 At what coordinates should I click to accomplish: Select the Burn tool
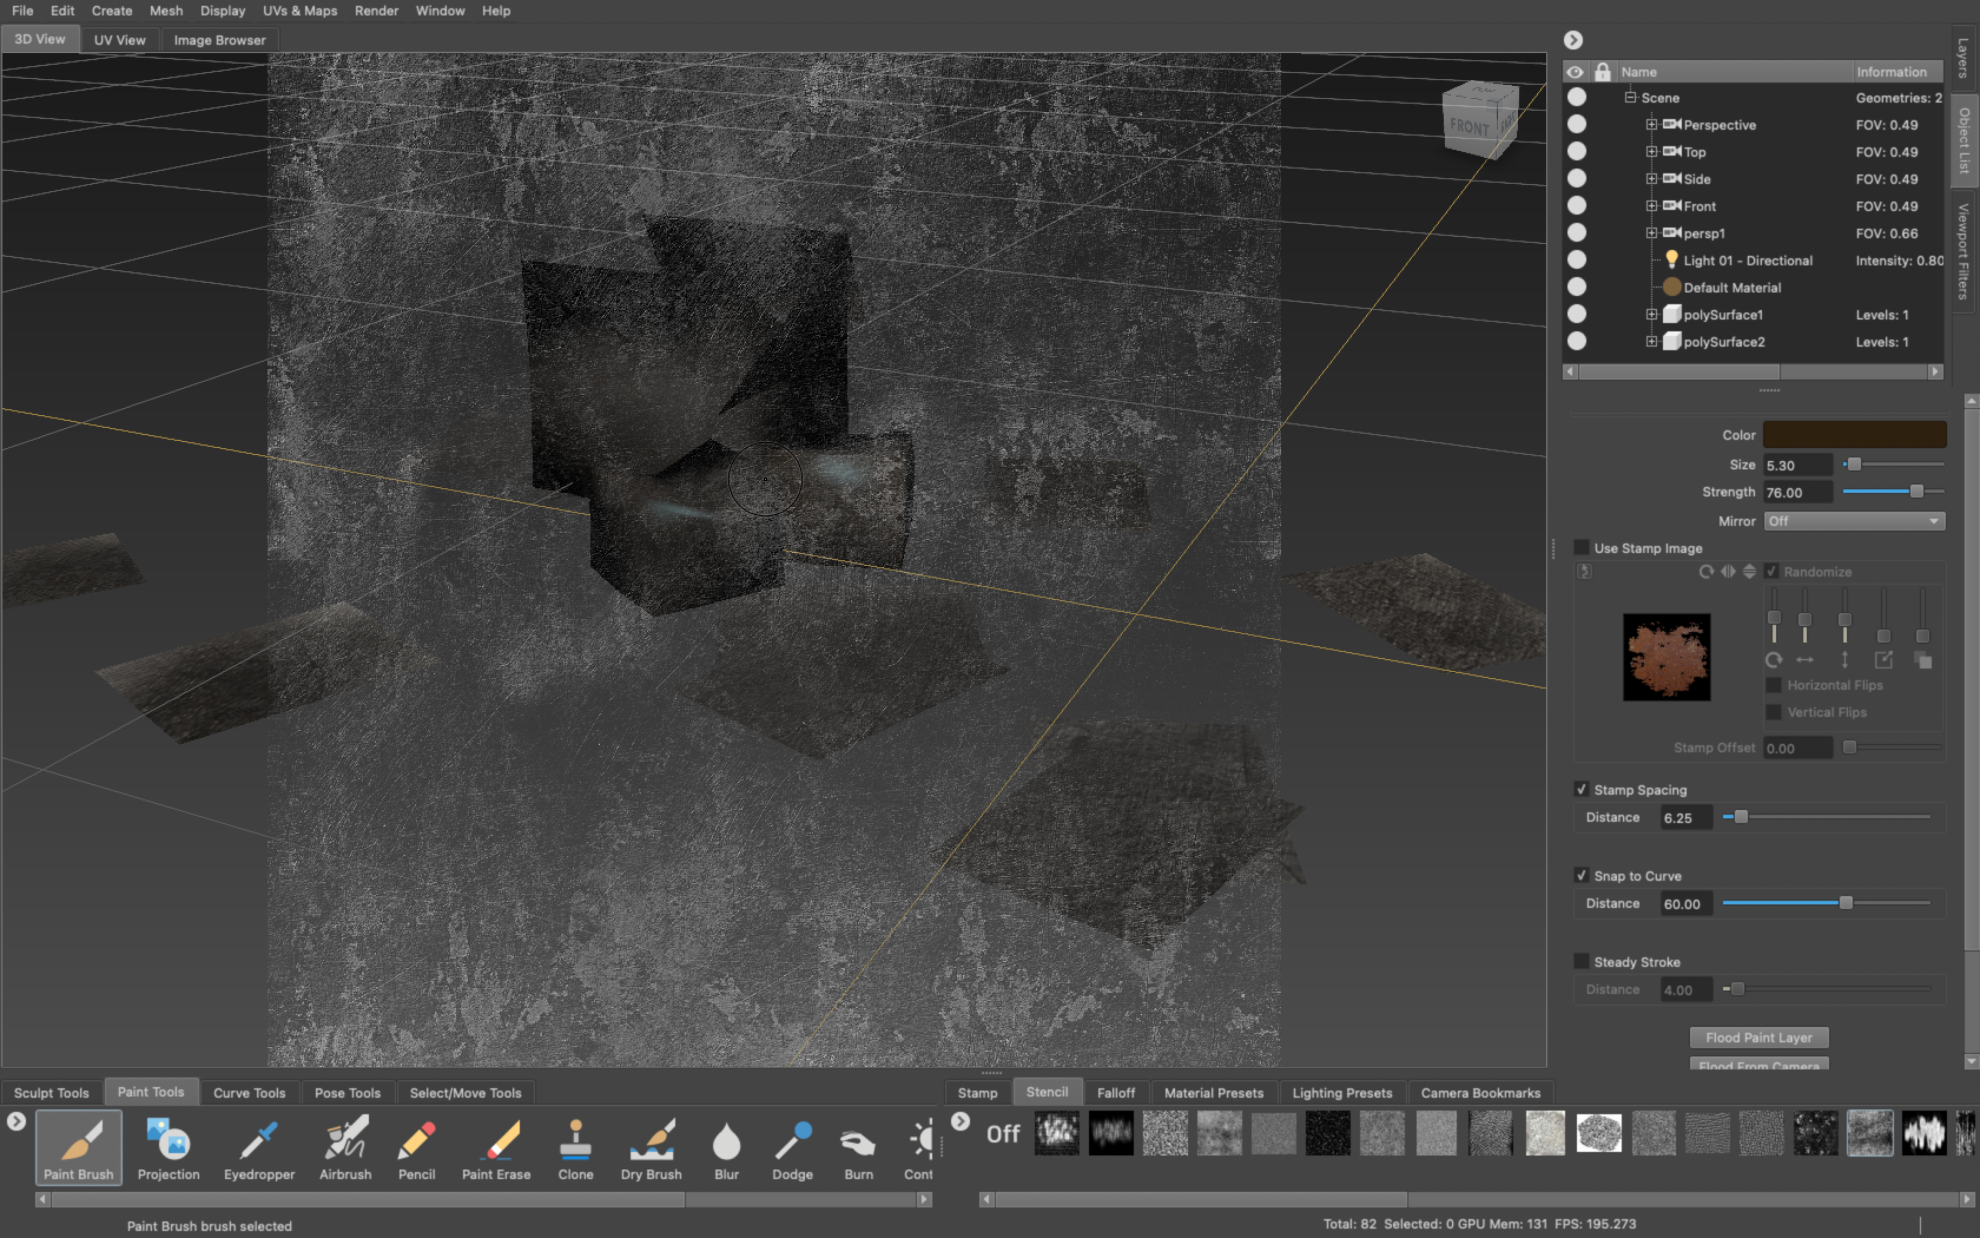point(858,1147)
